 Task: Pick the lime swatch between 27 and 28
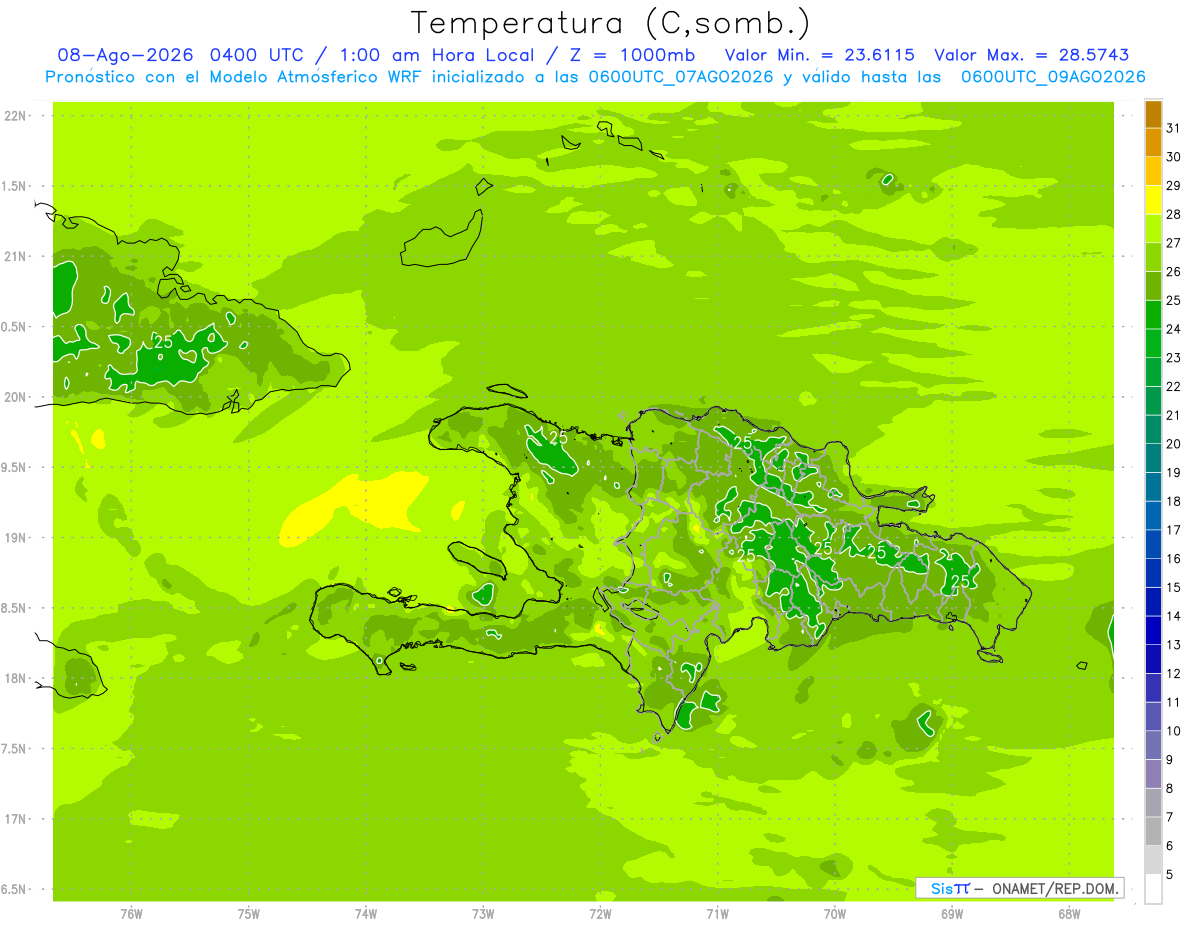pos(1153,228)
